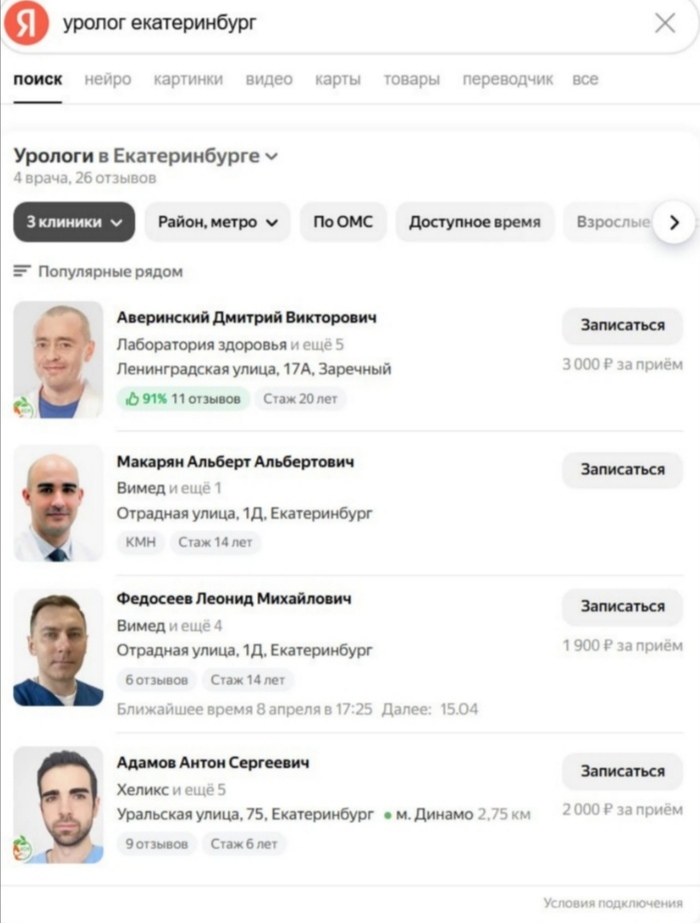Open Макарян Альберт Альбертович photo
Image resolution: width=700 pixels, height=923 pixels.
click(58, 503)
